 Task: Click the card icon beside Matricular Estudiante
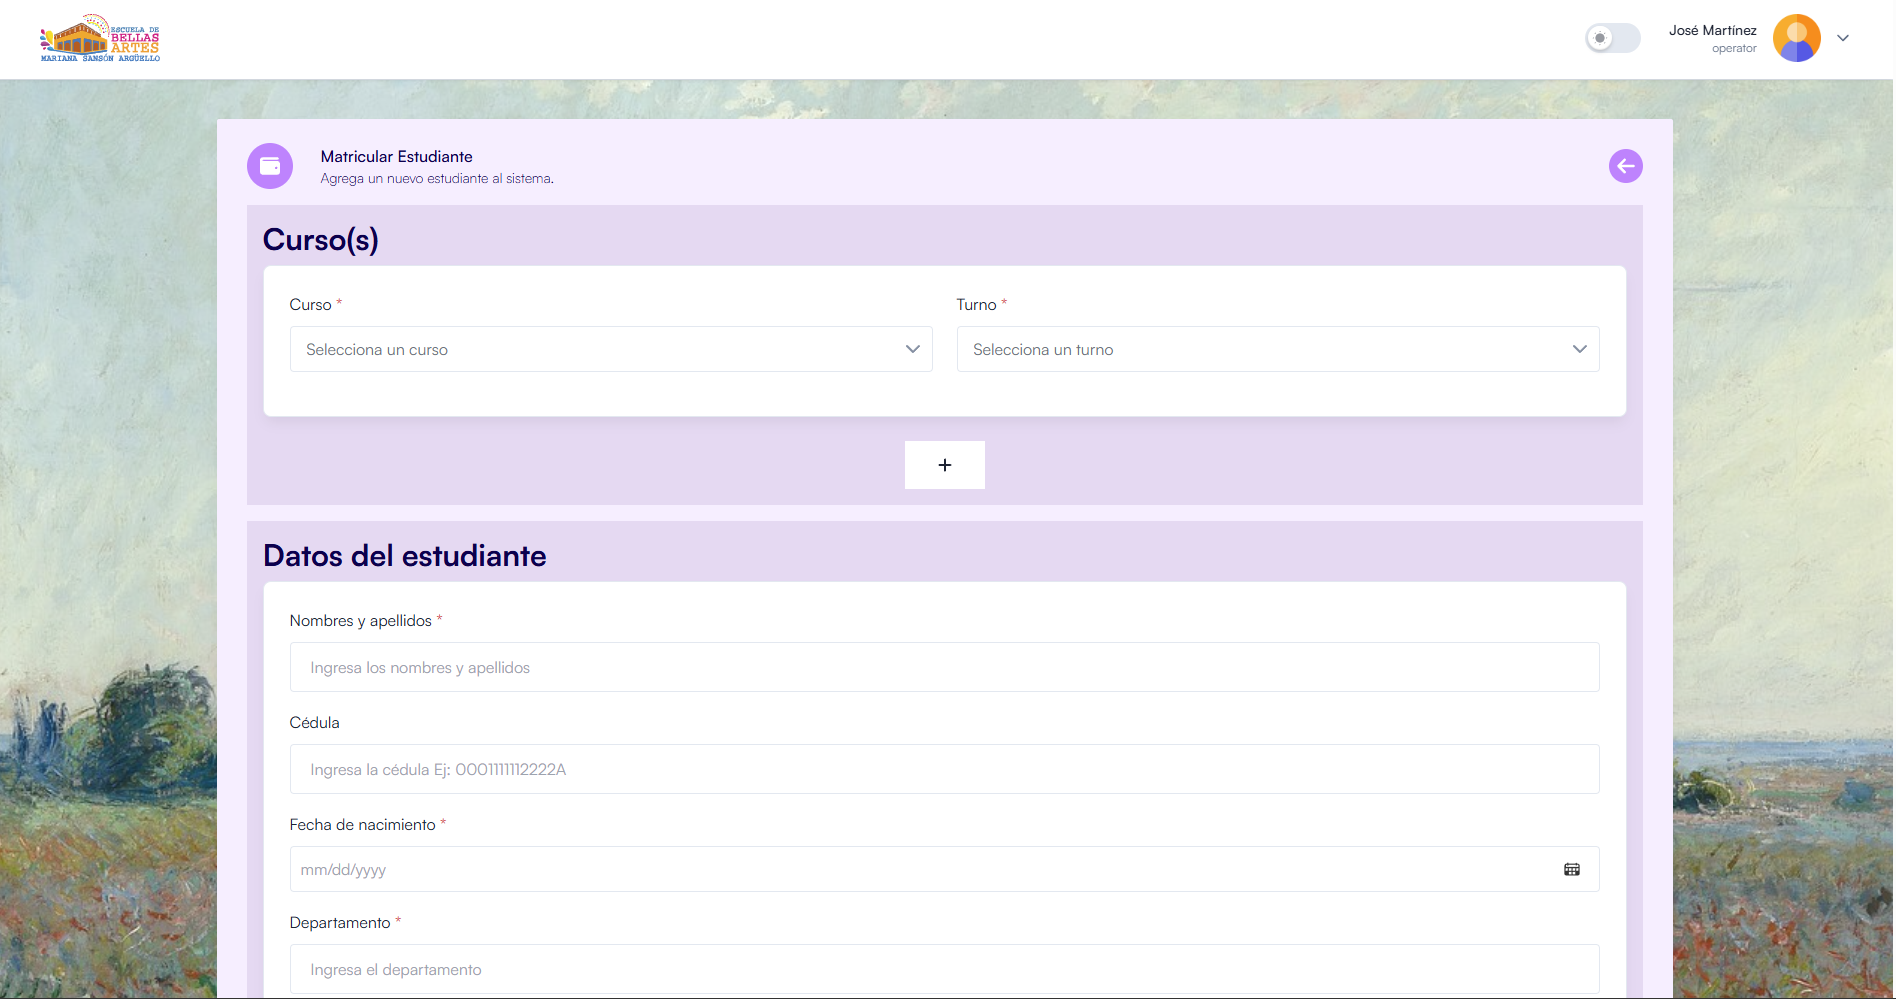pos(270,166)
